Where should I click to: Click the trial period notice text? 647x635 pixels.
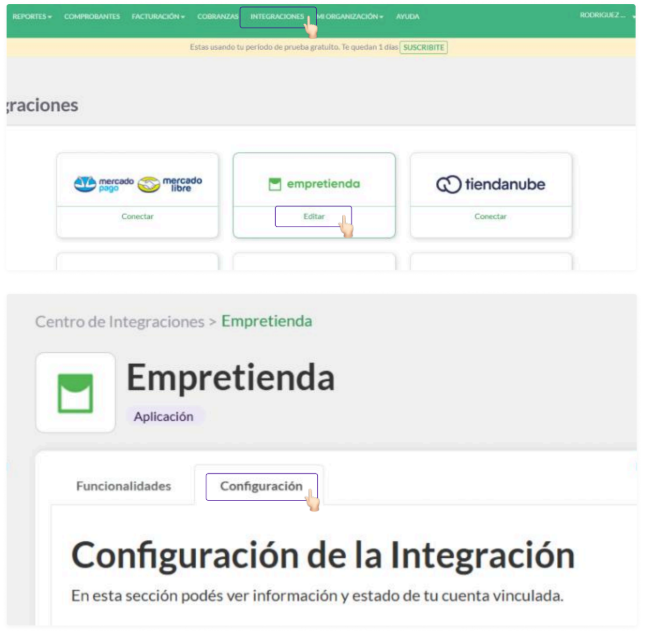[x=294, y=47]
